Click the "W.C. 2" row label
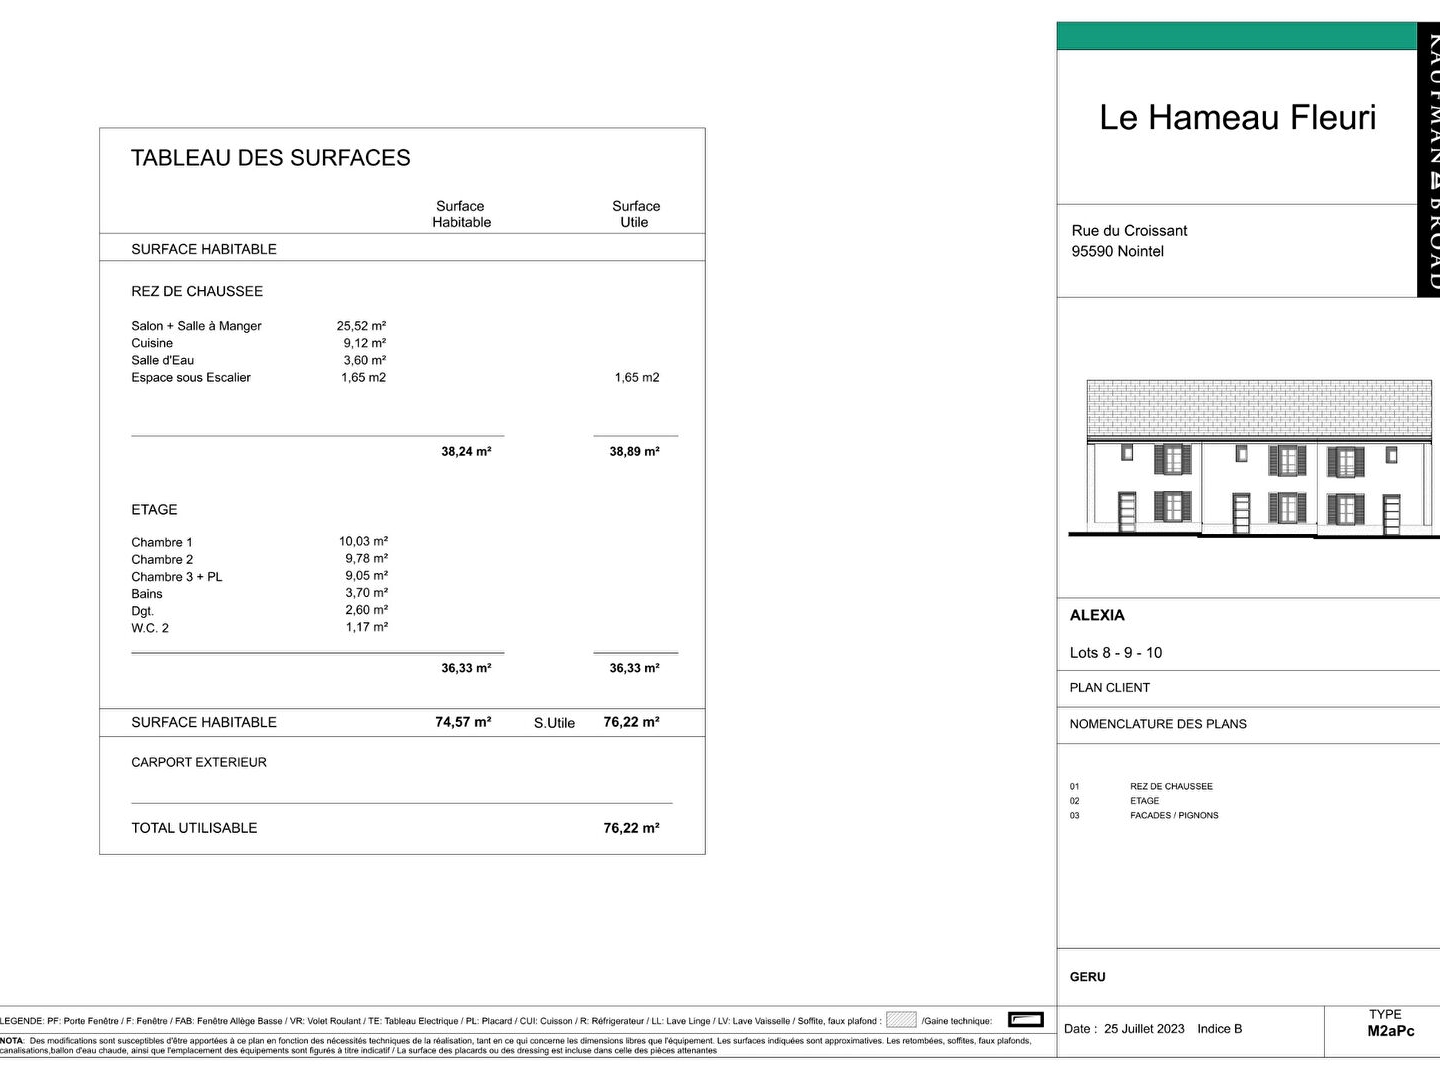Viewport: 1440px width, 1080px height. 150,628
